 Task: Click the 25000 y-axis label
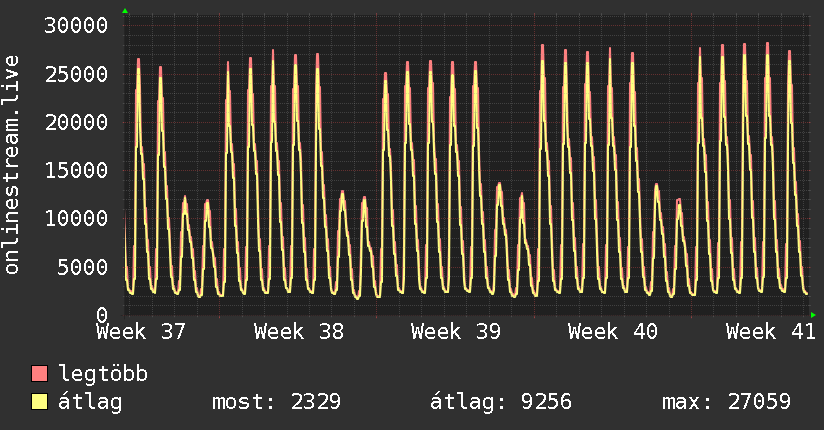pos(76,74)
